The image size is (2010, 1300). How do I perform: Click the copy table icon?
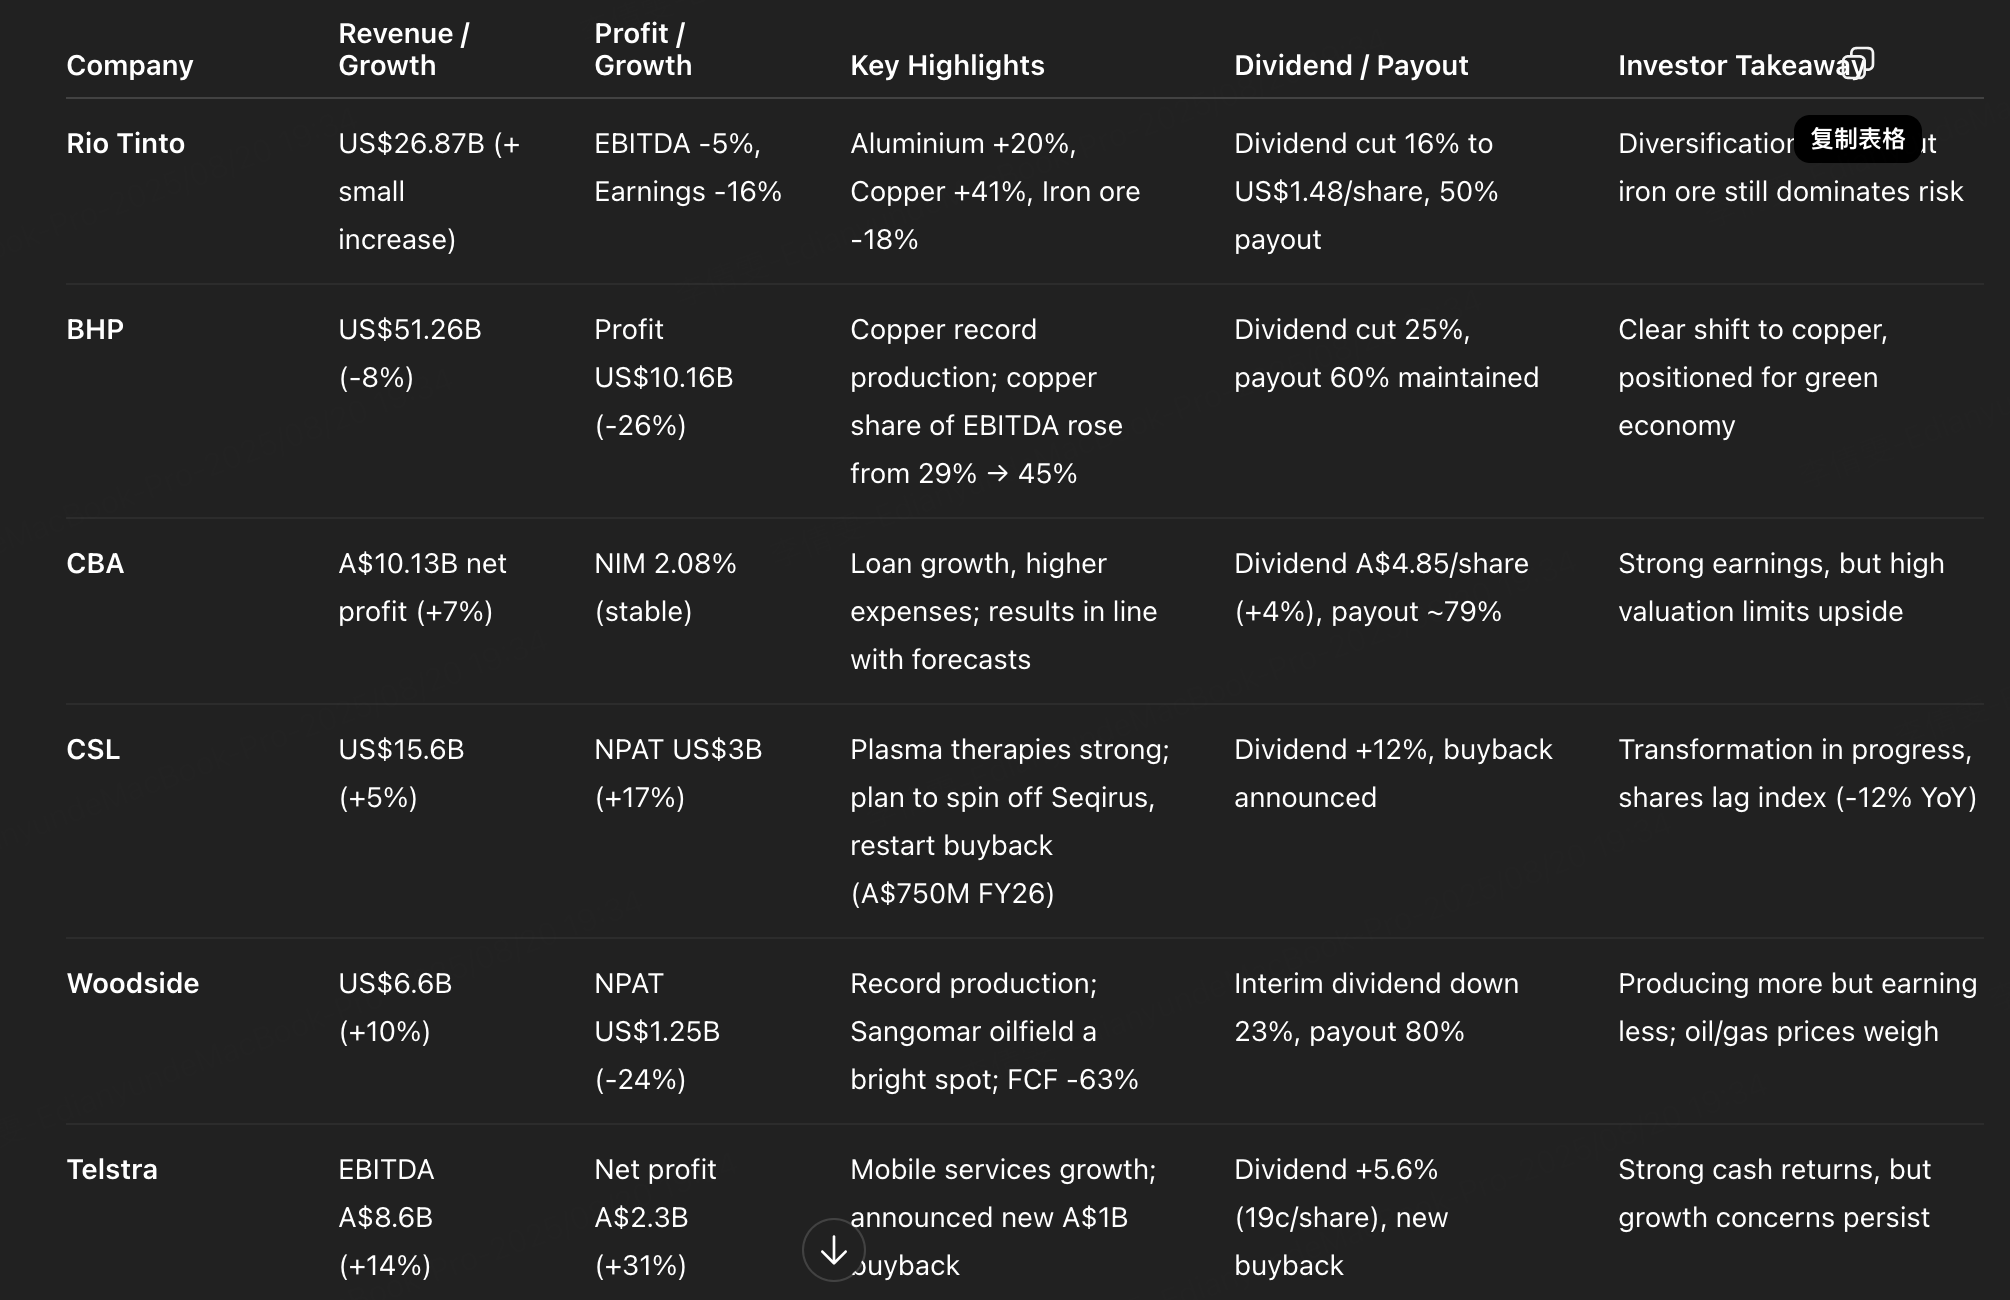[x=1858, y=63]
